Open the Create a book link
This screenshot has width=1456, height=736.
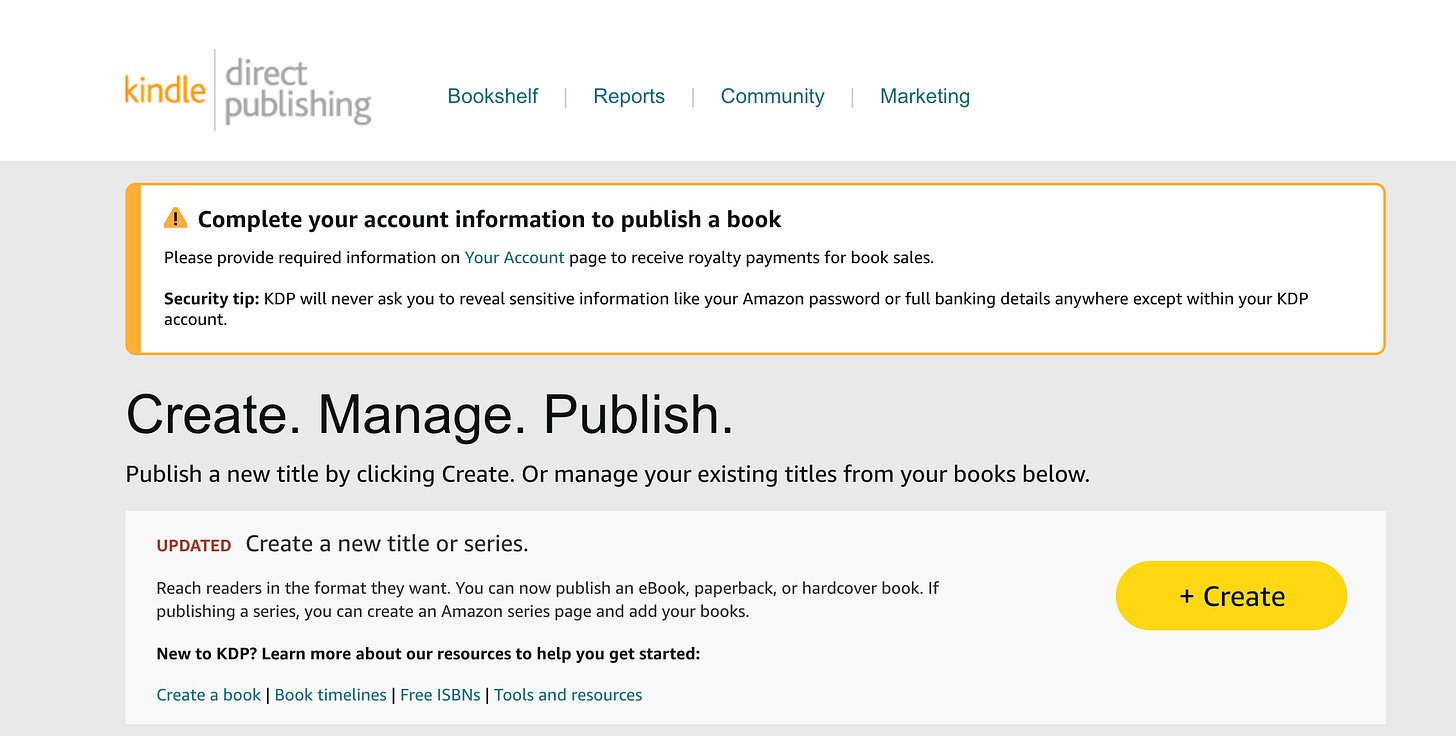pyautogui.click(x=209, y=694)
